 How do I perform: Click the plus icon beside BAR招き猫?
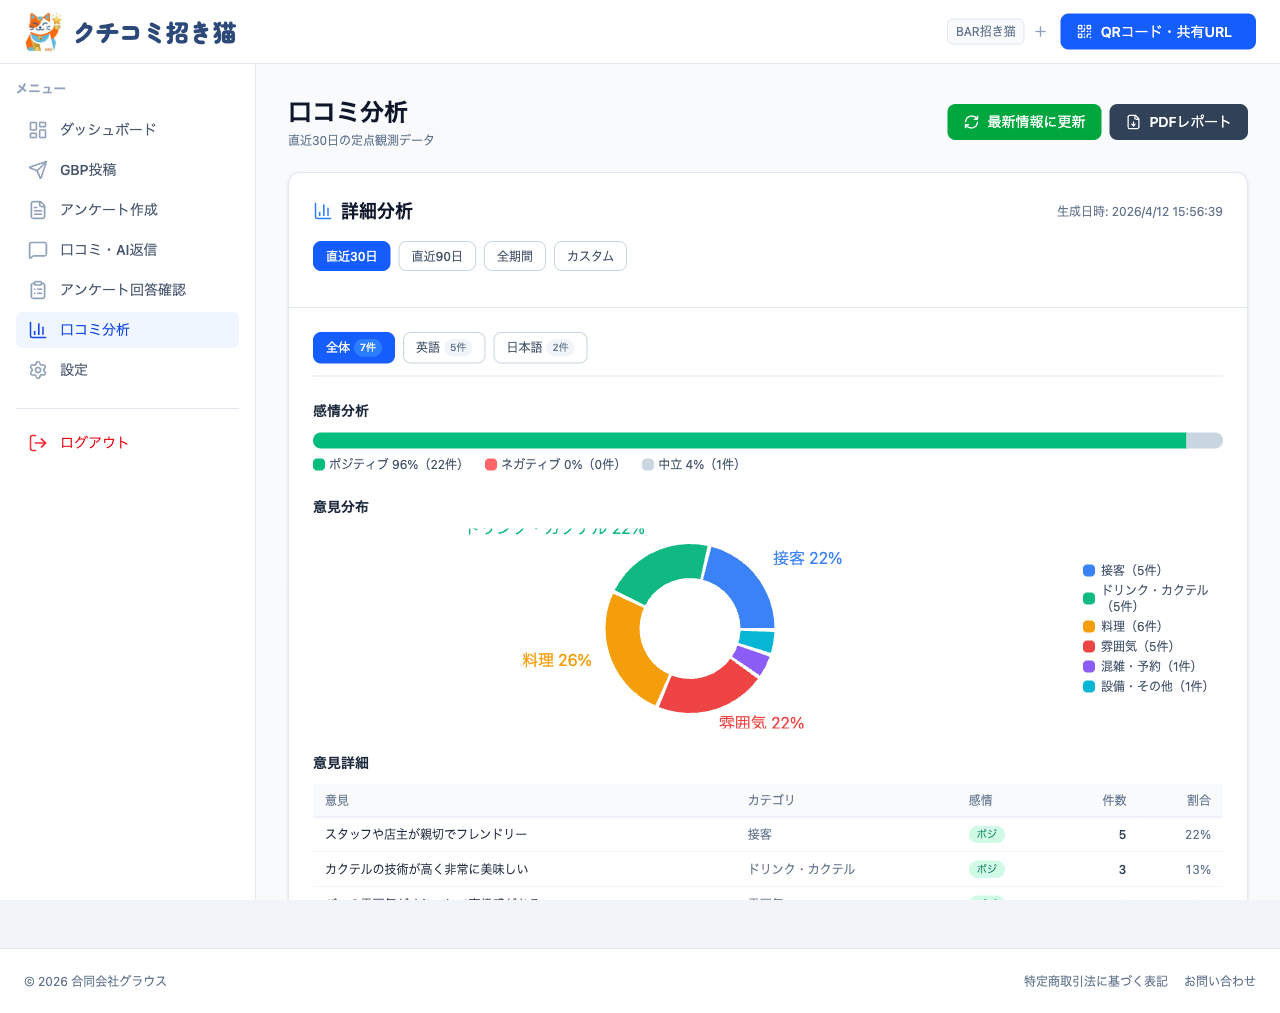(x=1040, y=32)
